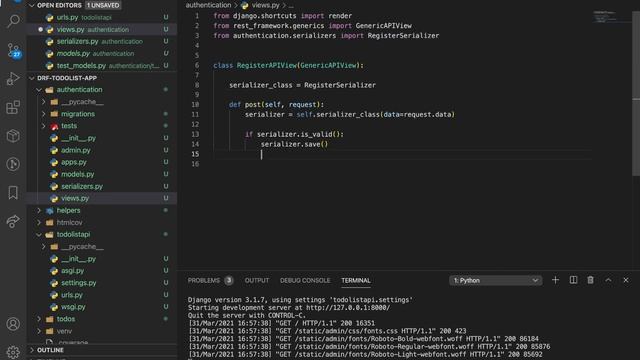Open authentication's __init__.py file
Screen dimensions: 640x360
[x=102, y=138]
